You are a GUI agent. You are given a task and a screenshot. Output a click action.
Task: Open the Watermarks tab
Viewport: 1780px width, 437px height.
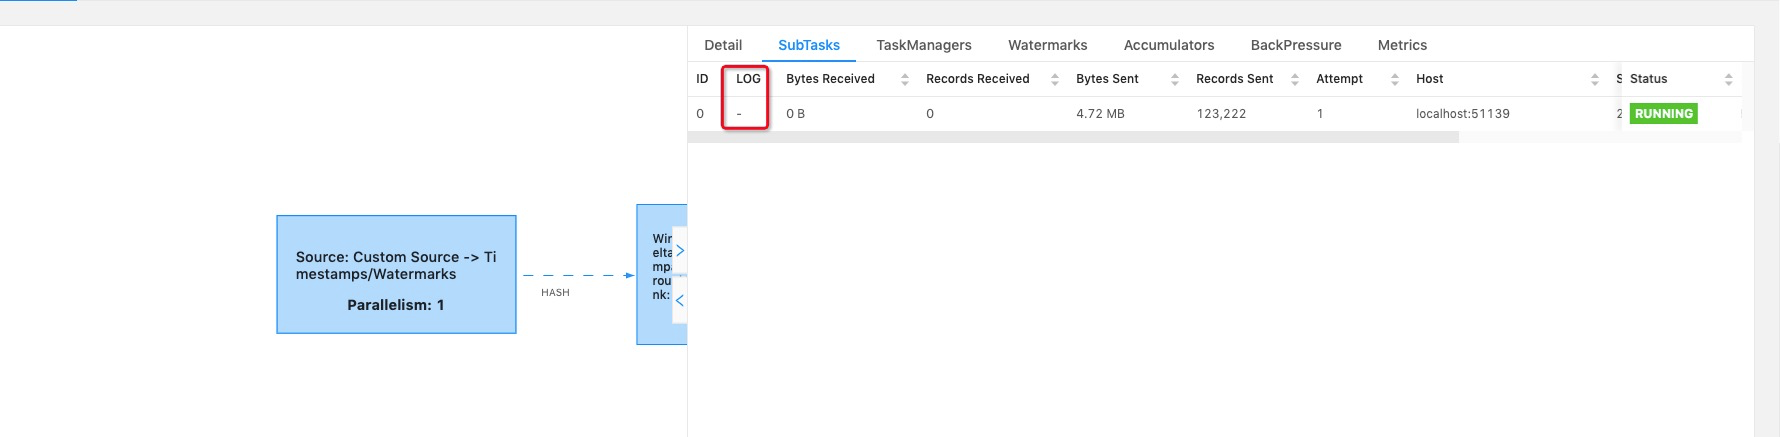point(1047,45)
